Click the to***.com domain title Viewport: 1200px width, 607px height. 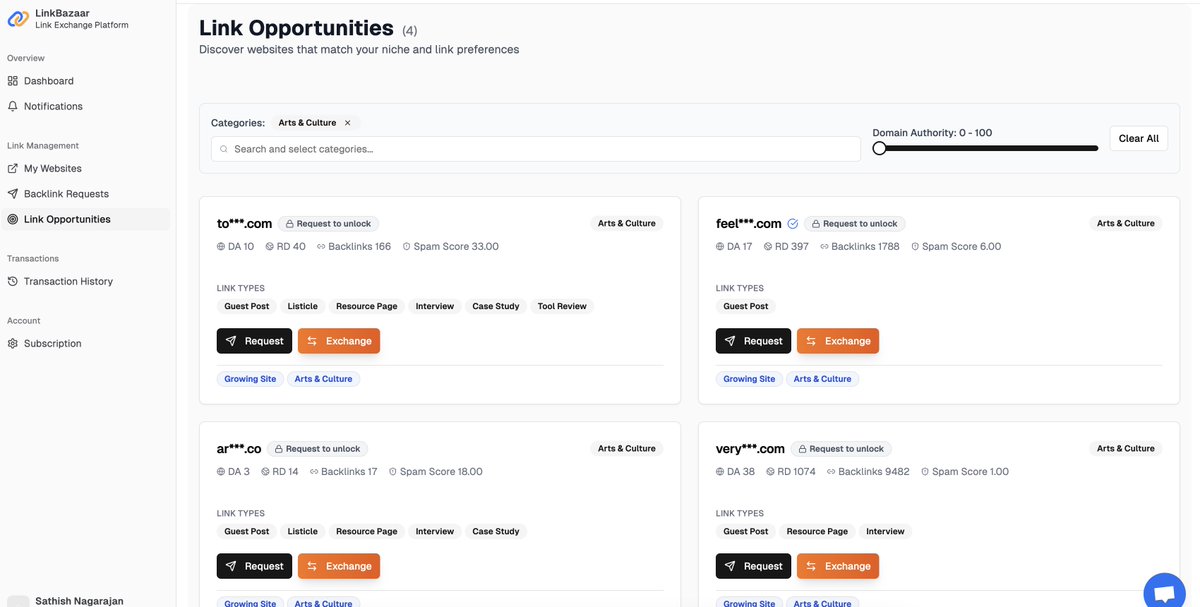point(245,224)
